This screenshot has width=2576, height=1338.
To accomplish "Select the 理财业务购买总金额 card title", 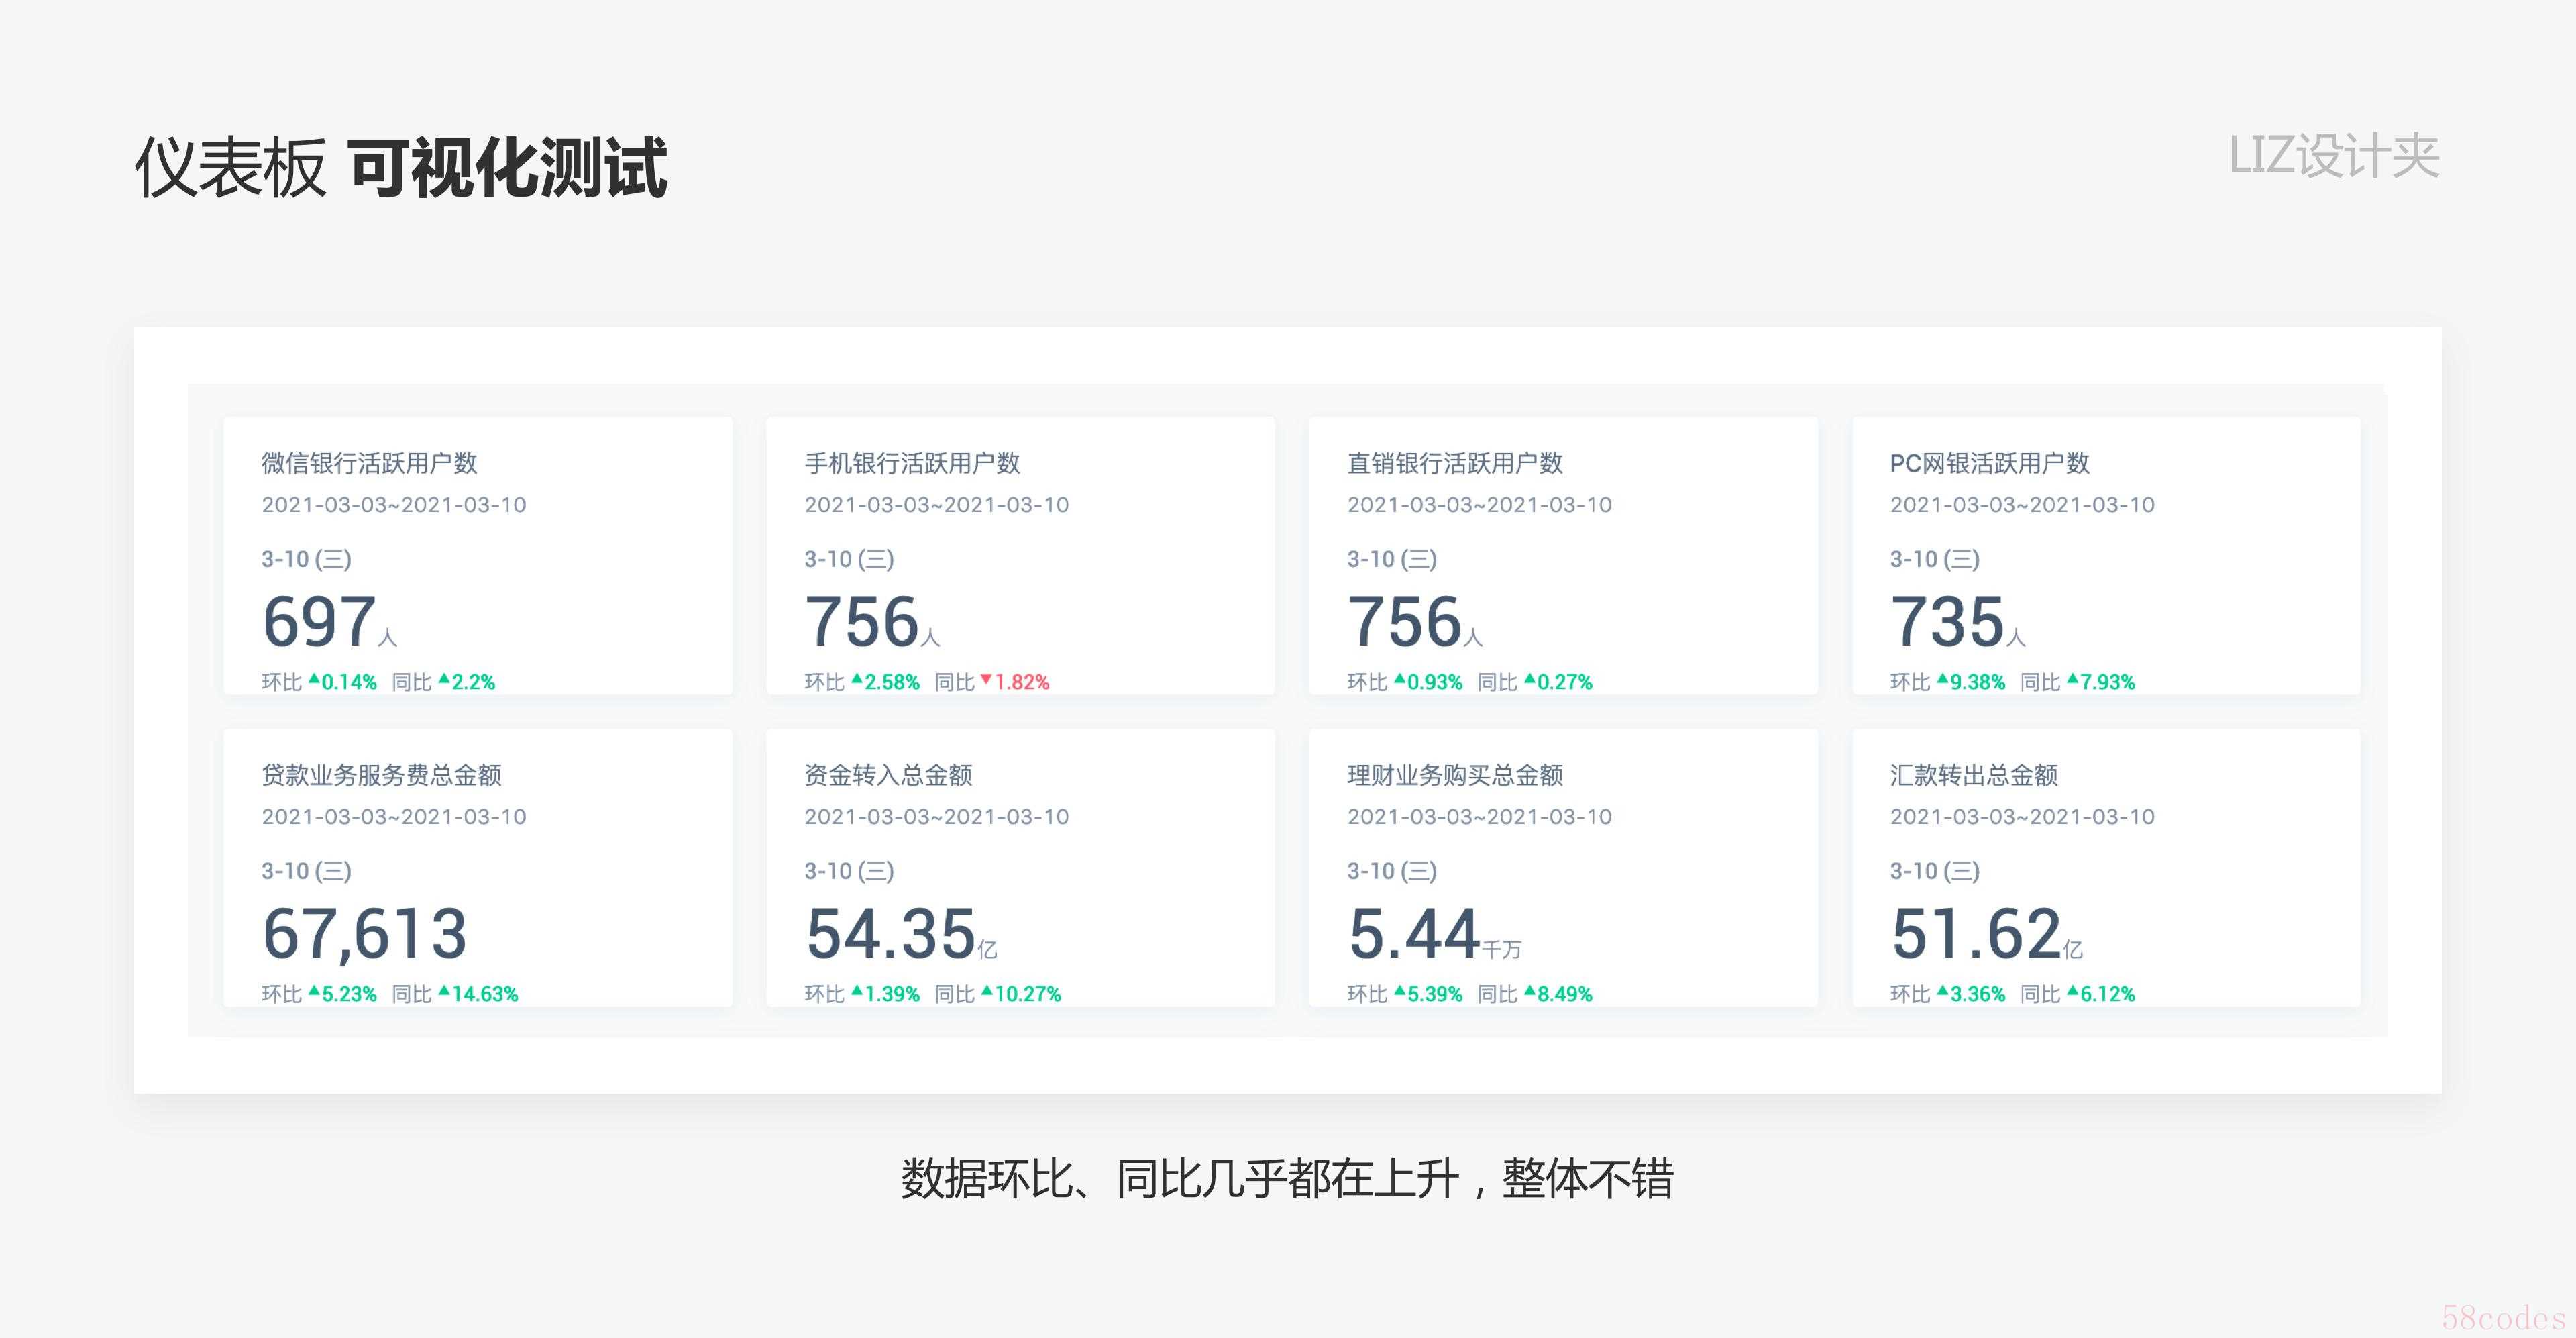I will tap(1455, 775).
